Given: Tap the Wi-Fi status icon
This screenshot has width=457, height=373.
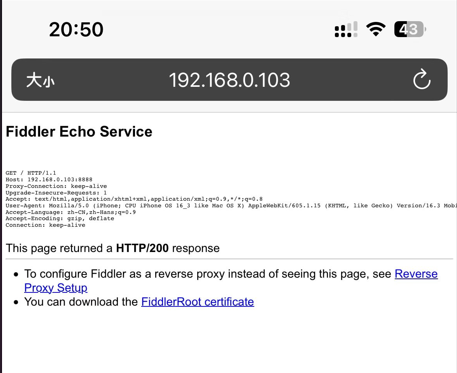Looking at the screenshot, I should click(x=376, y=29).
